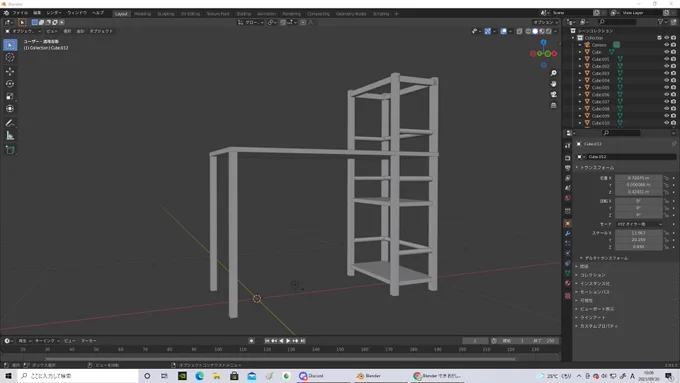This screenshot has height=383, width=680.
Task: Open the Output properties tab
Action: [x=567, y=168]
